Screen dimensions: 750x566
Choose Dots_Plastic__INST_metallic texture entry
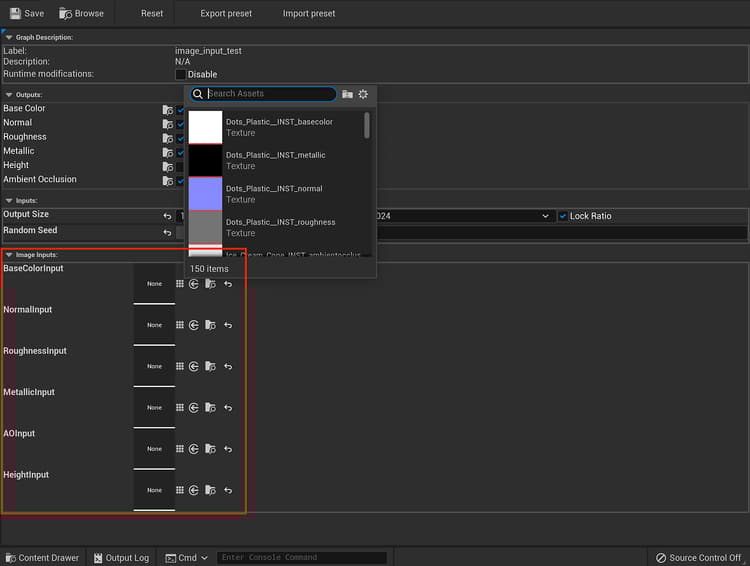[275, 160]
